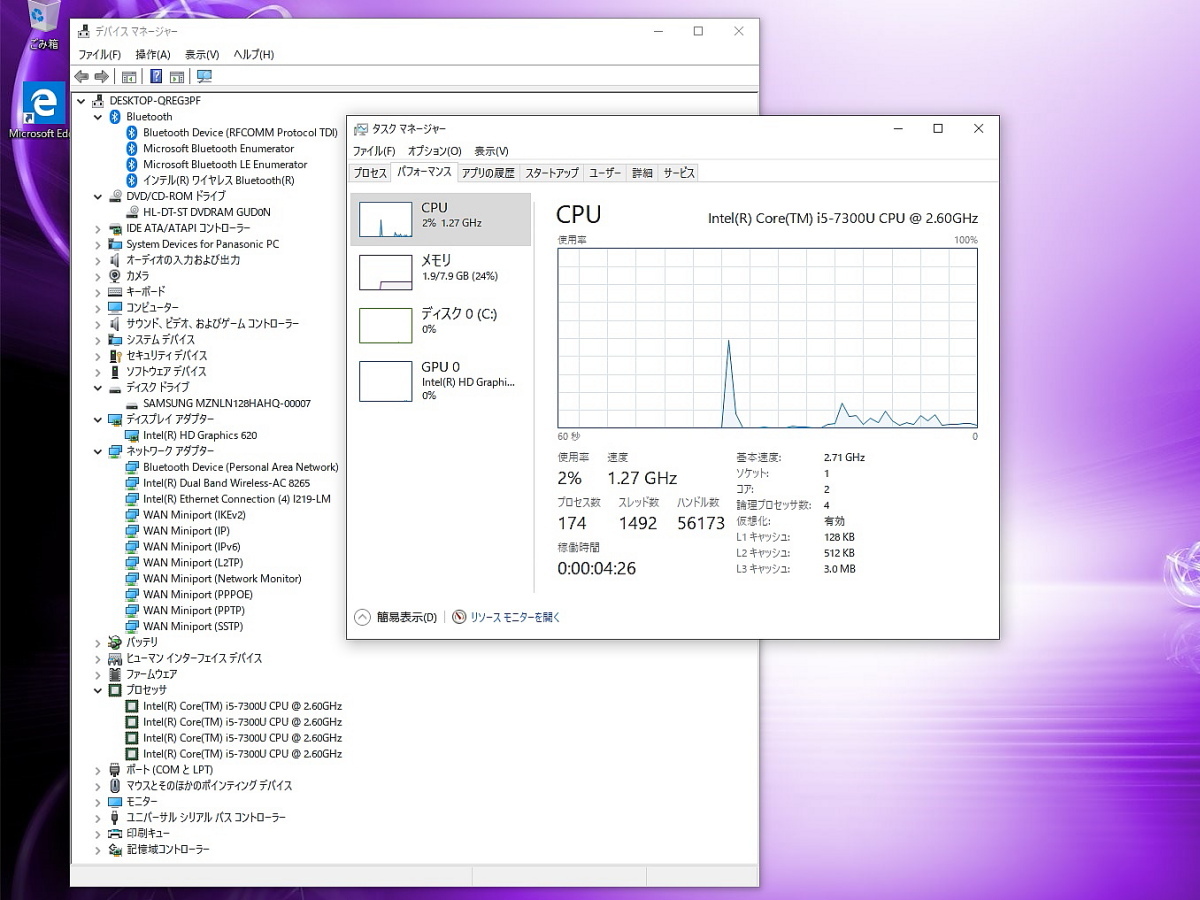Screen dimensions: 1200x900
Task: Switch to the プロセス tab
Action: pos(370,173)
